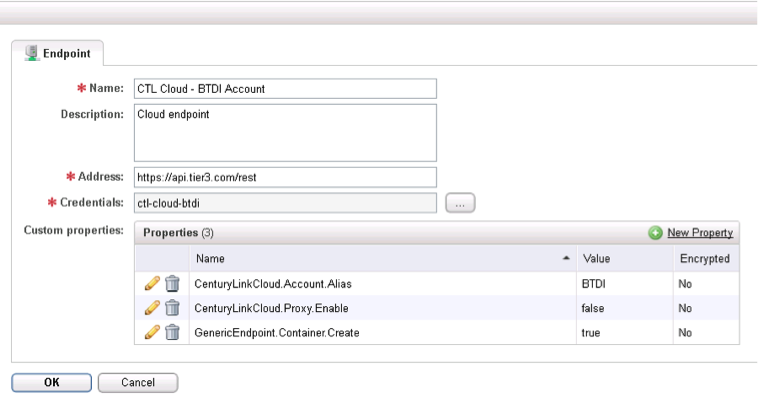
Task: Delete the GenericEndpoint.Container.Create property trash icon
Action: [173, 332]
